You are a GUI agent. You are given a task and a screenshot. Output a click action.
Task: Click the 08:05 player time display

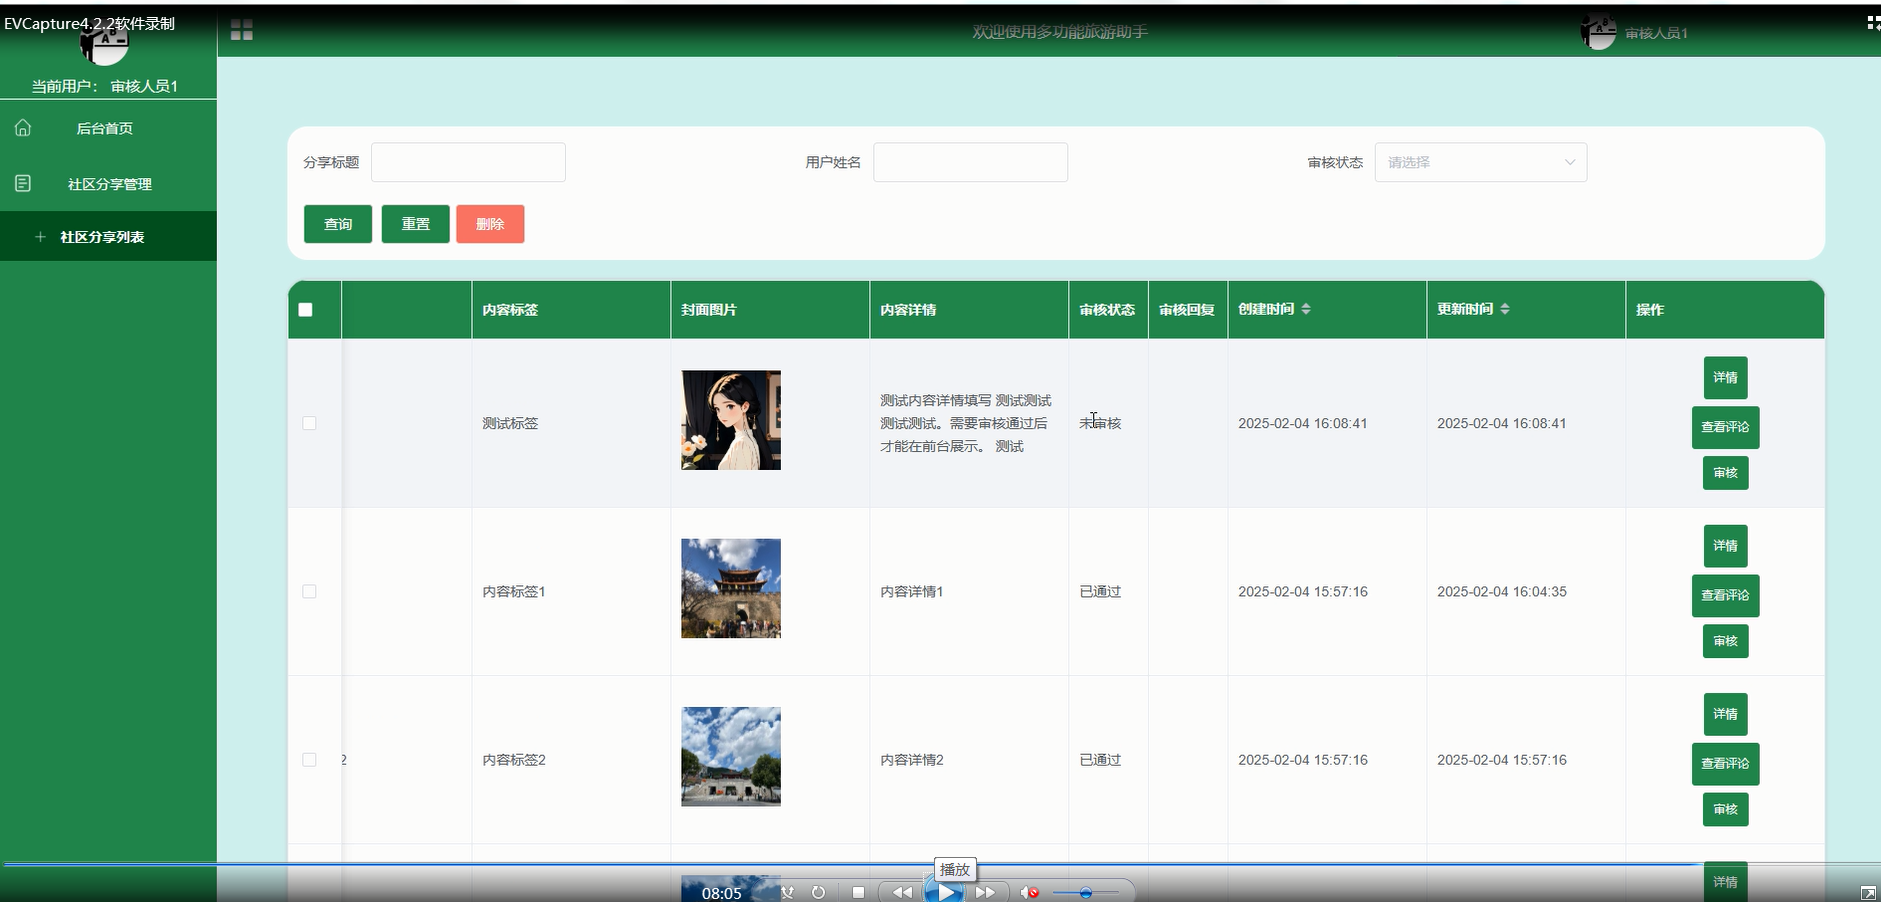(721, 893)
